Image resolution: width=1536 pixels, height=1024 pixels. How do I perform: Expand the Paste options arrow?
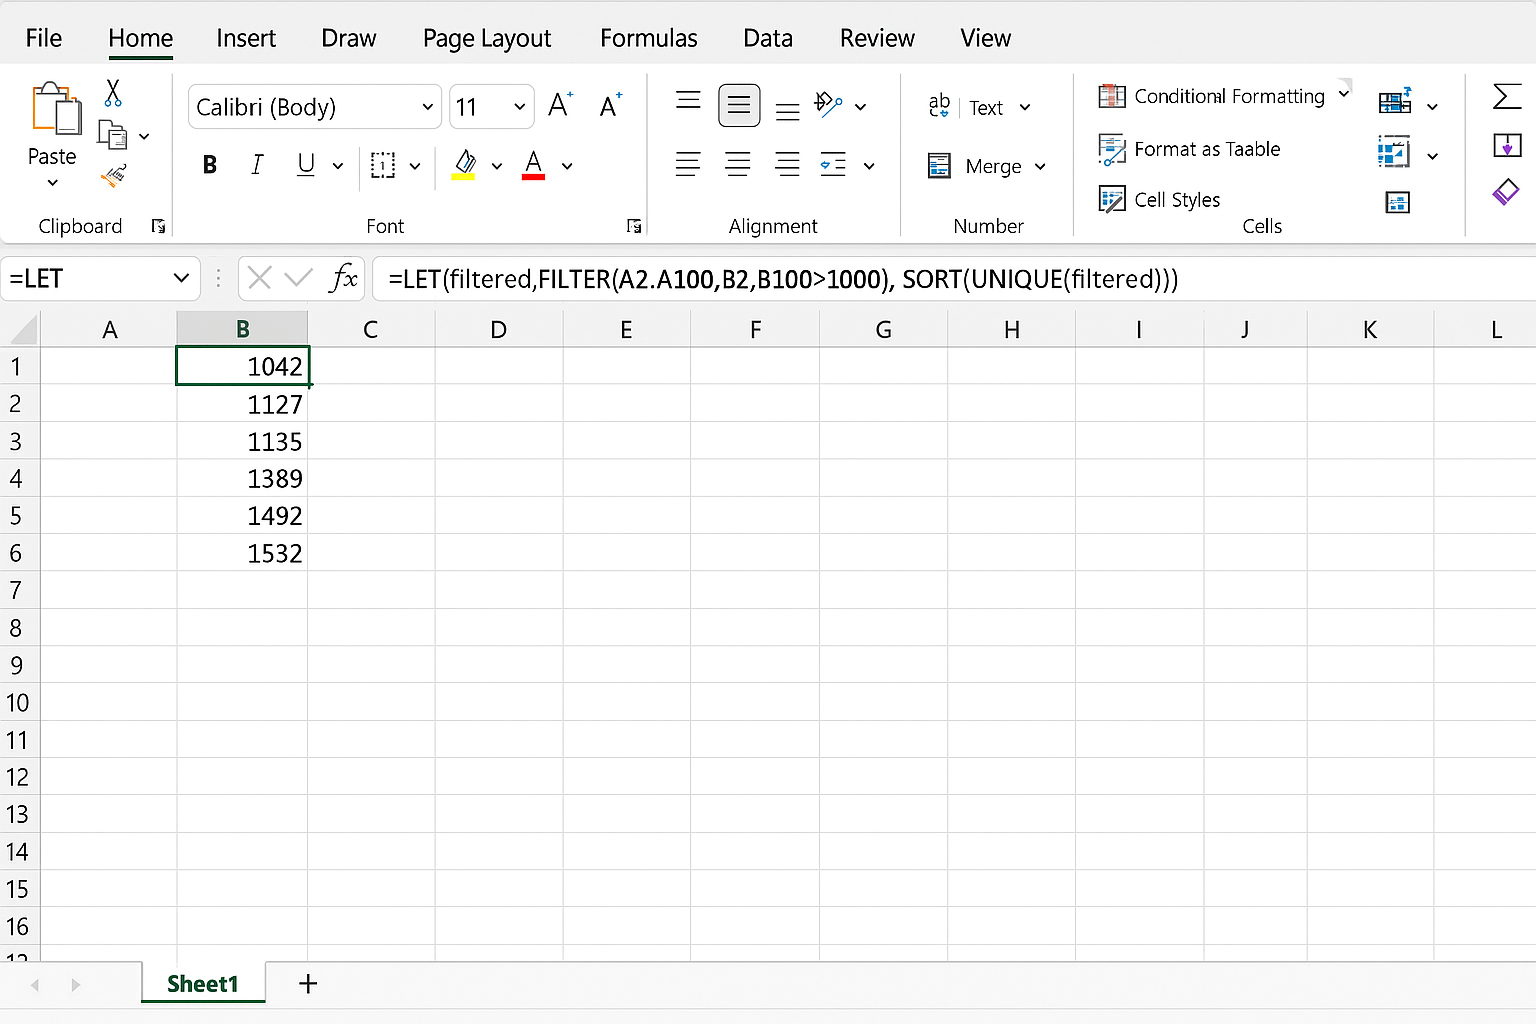click(53, 183)
